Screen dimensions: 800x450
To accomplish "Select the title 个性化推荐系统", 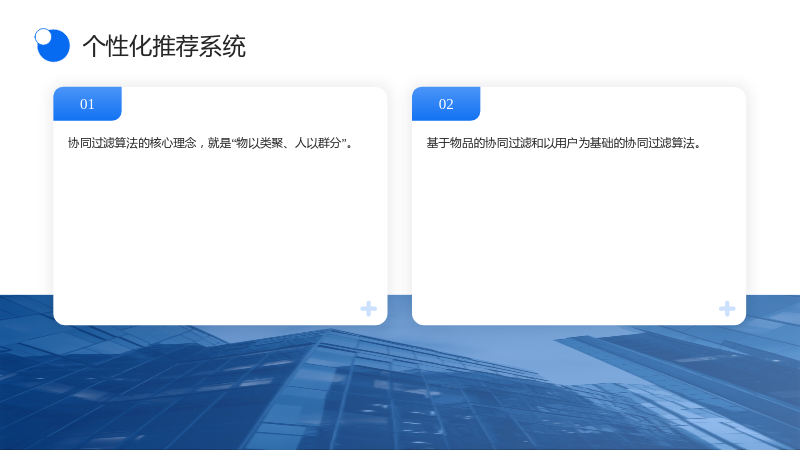I will point(164,46).
